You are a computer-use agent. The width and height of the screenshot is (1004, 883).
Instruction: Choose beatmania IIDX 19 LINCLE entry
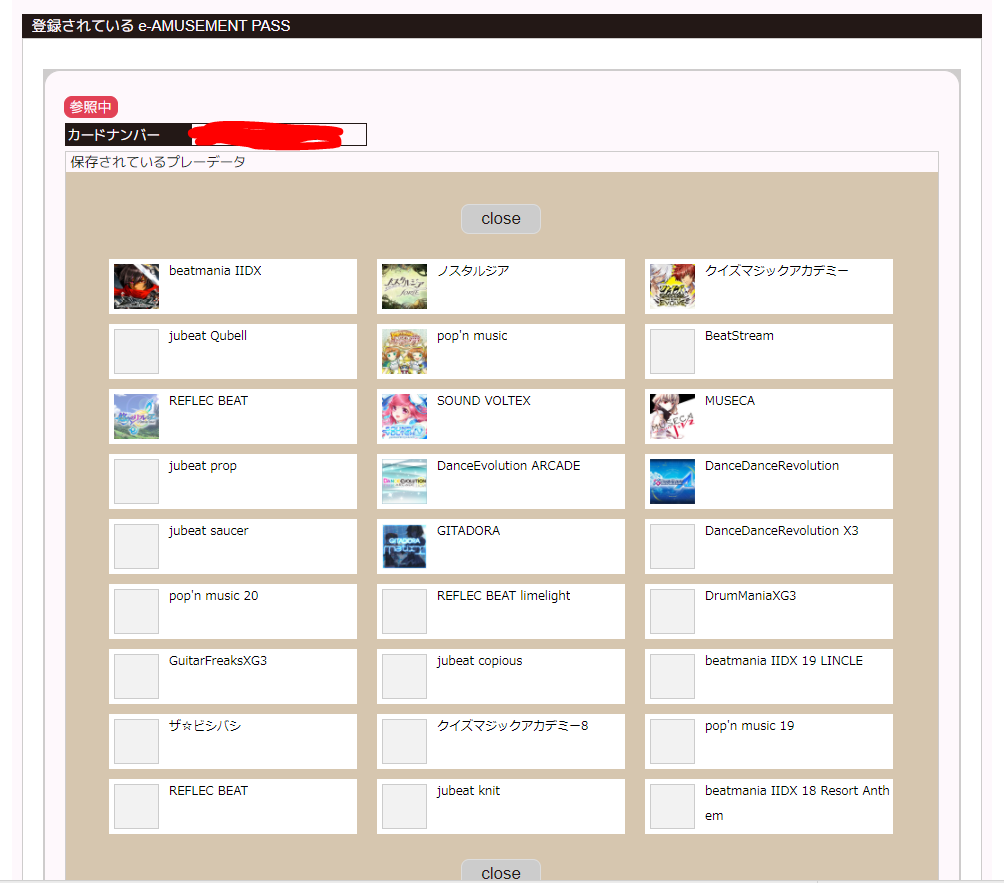click(768, 676)
